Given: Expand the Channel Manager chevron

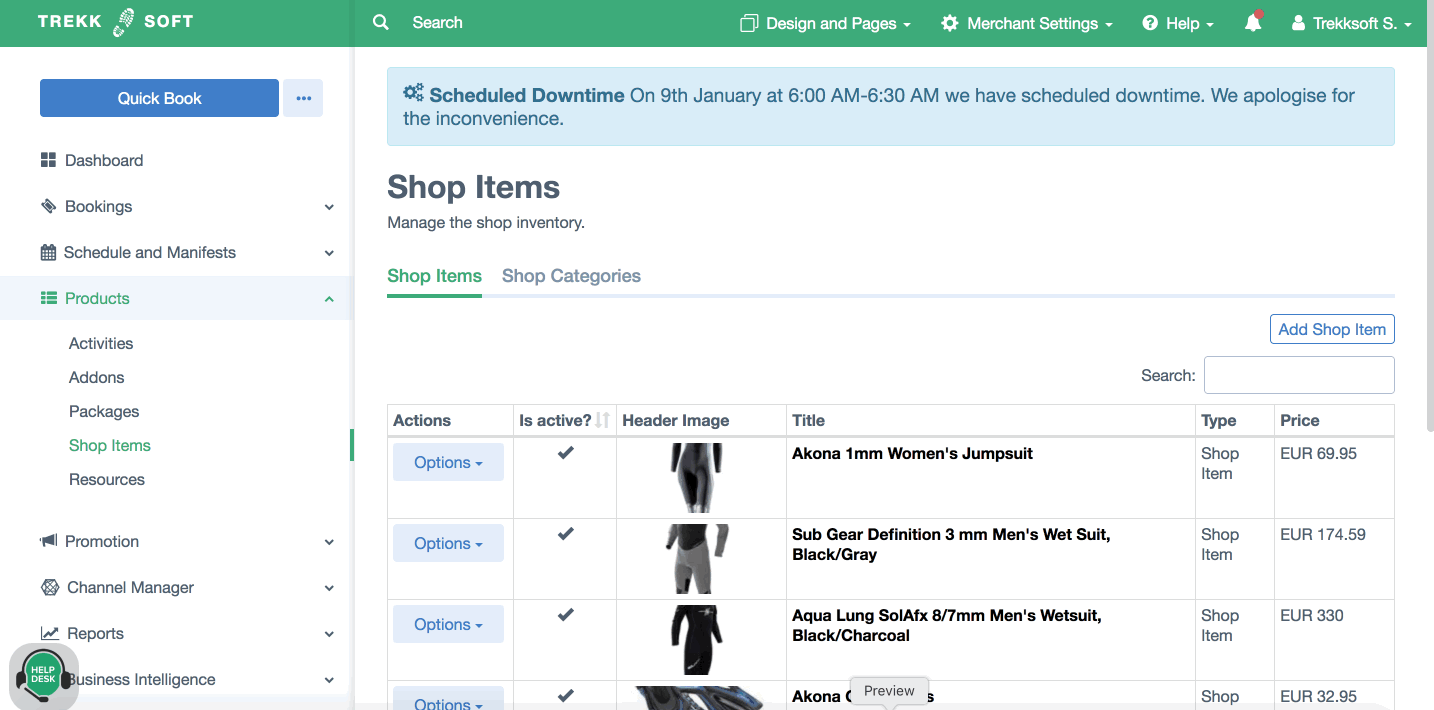Looking at the screenshot, I should (329, 588).
